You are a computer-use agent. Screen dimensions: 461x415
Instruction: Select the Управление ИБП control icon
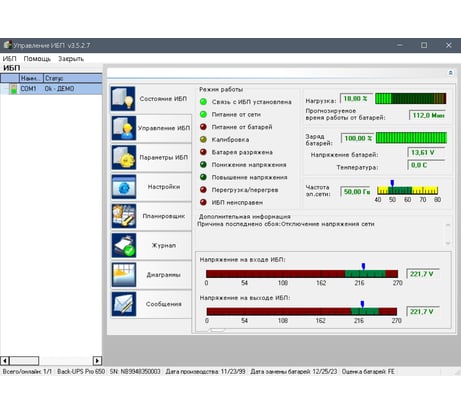124,128
